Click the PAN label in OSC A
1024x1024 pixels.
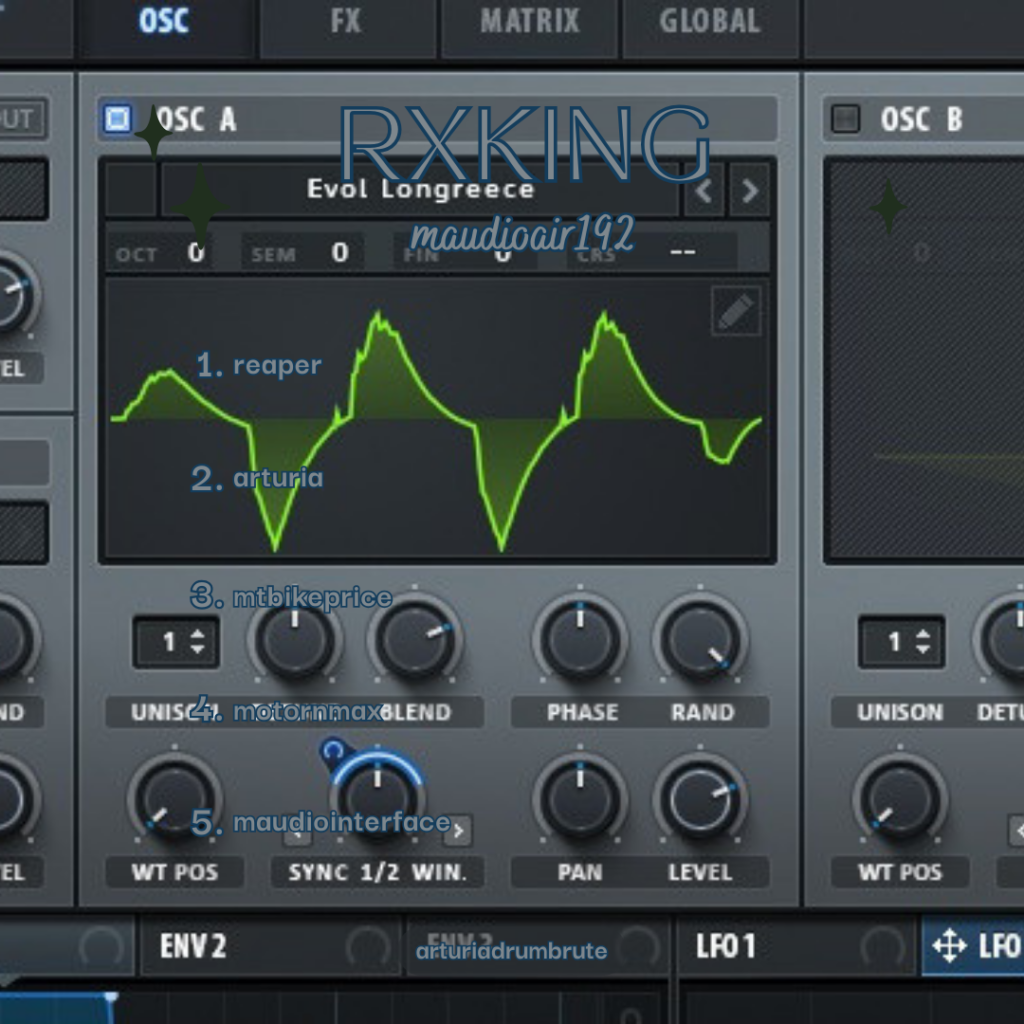pos(580,872)
